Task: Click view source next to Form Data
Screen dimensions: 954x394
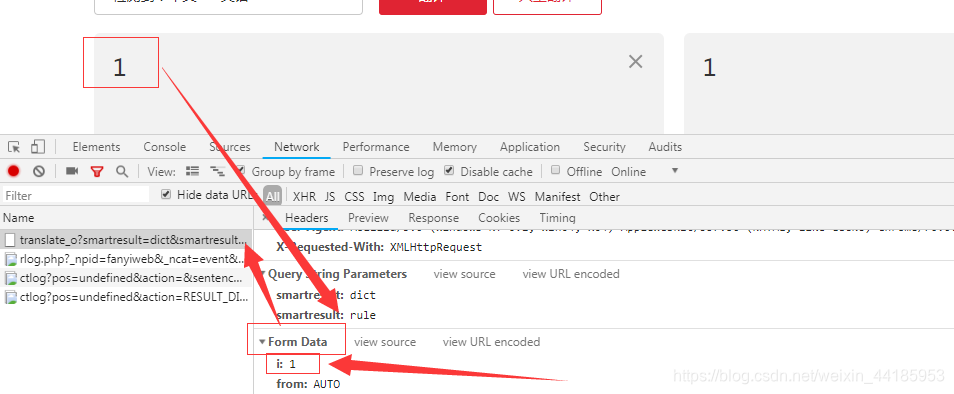Action: (x=385, y=342)
